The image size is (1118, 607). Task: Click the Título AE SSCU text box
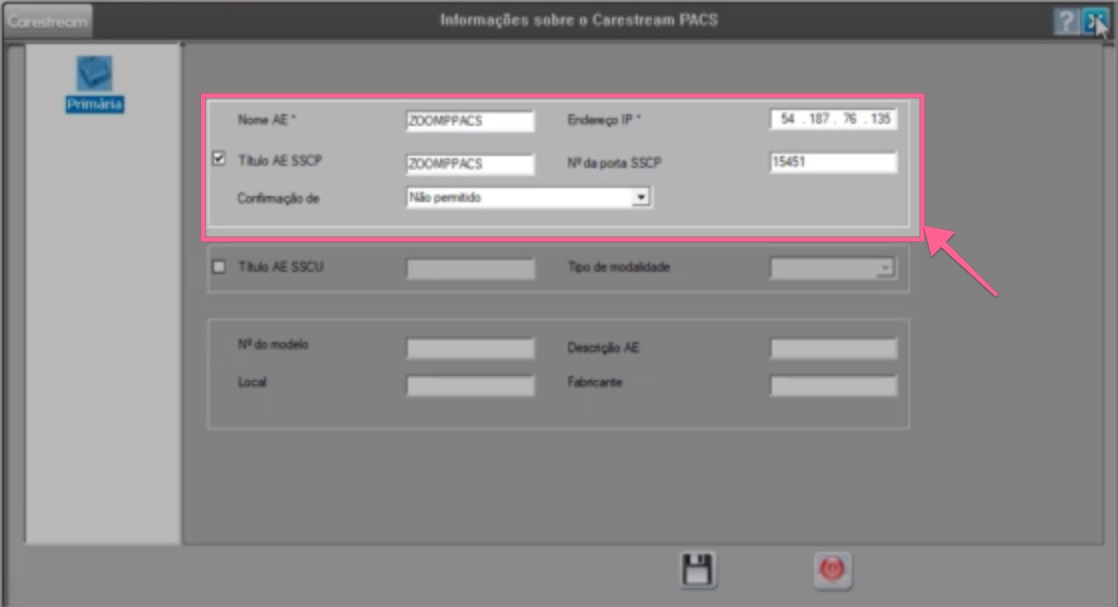[x=470, y=267]
